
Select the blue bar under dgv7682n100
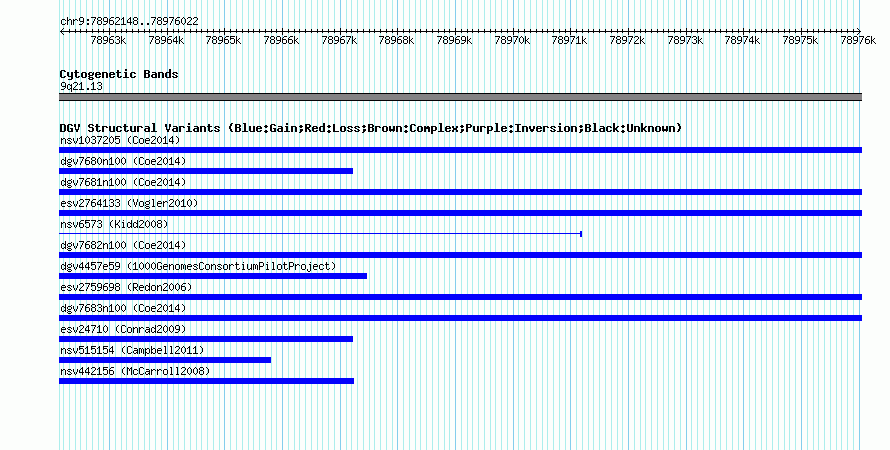[460, 255]
